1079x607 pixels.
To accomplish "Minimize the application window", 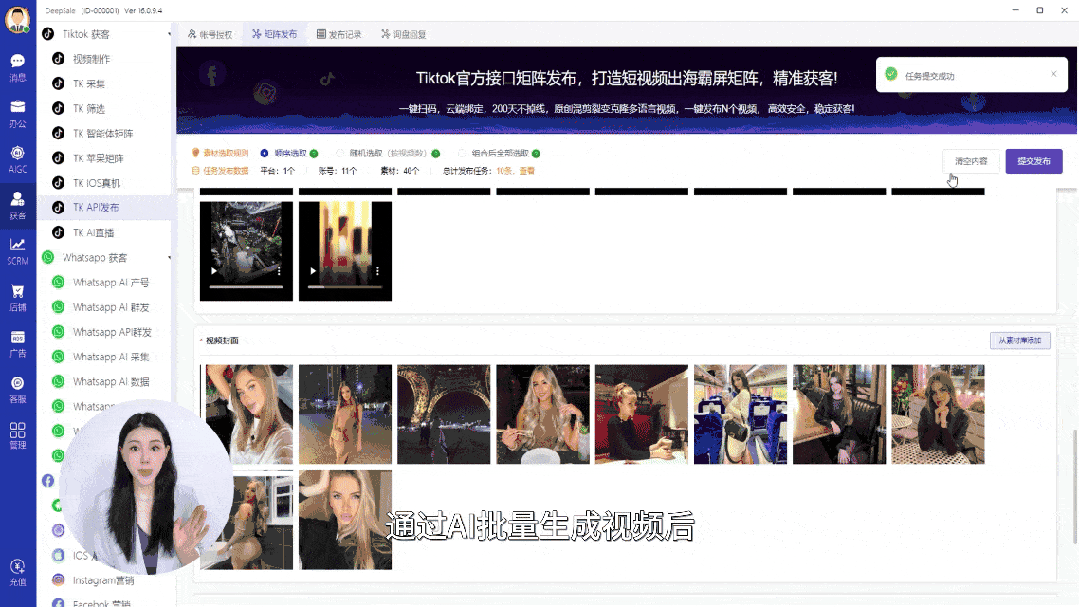I will click(x=1015, y=10).
